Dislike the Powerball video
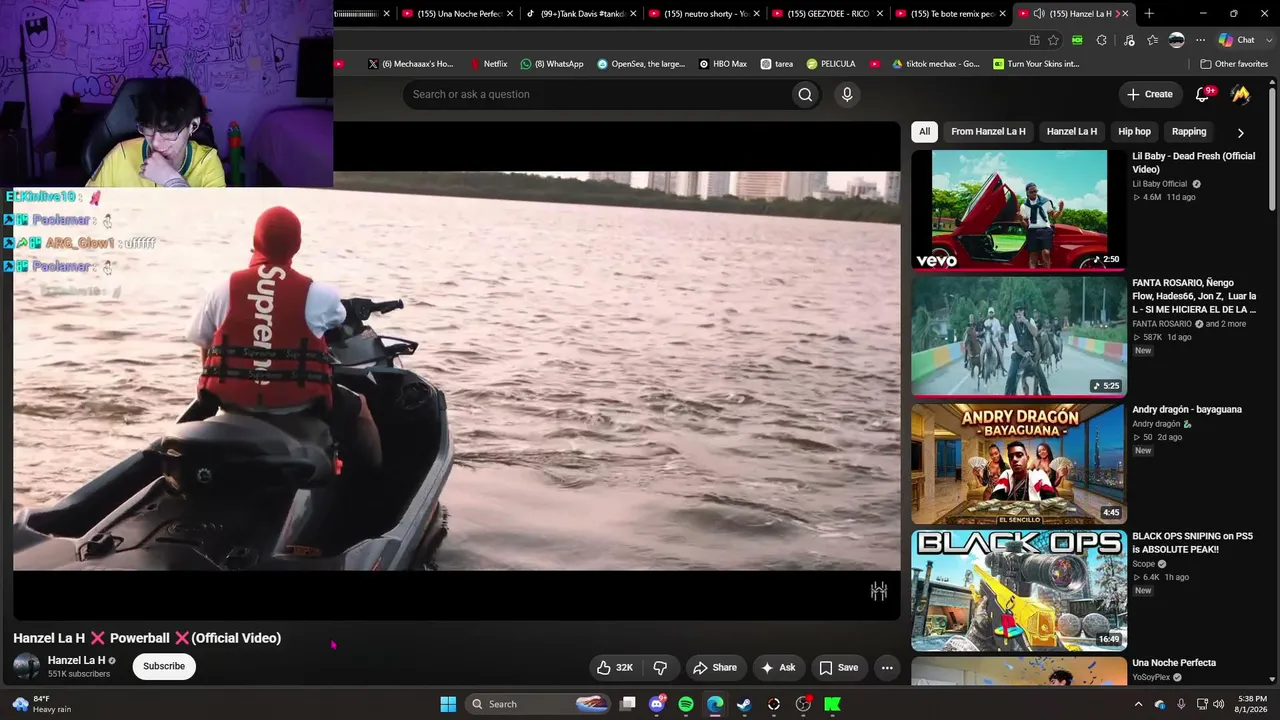Image resolution: width=1280 pixels, height=720 pixels. point(660,667)
